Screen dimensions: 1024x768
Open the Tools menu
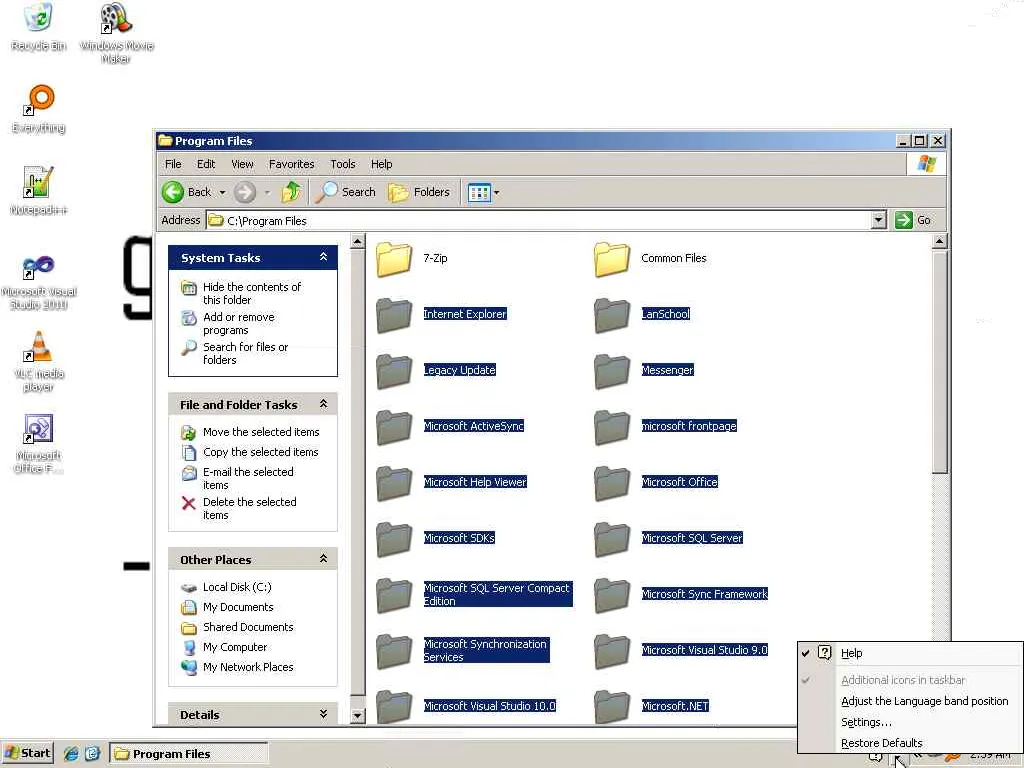343,164
